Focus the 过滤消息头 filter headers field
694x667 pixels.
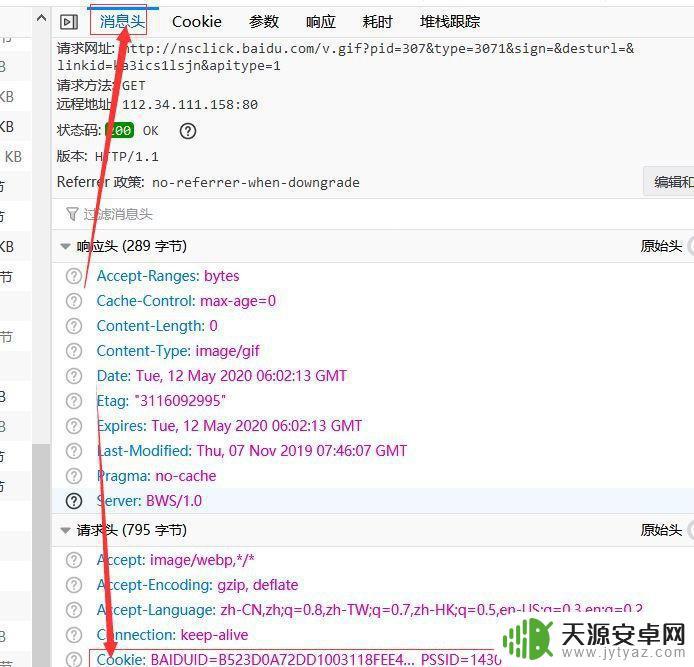pyautogui.click(x=373, y=214)
